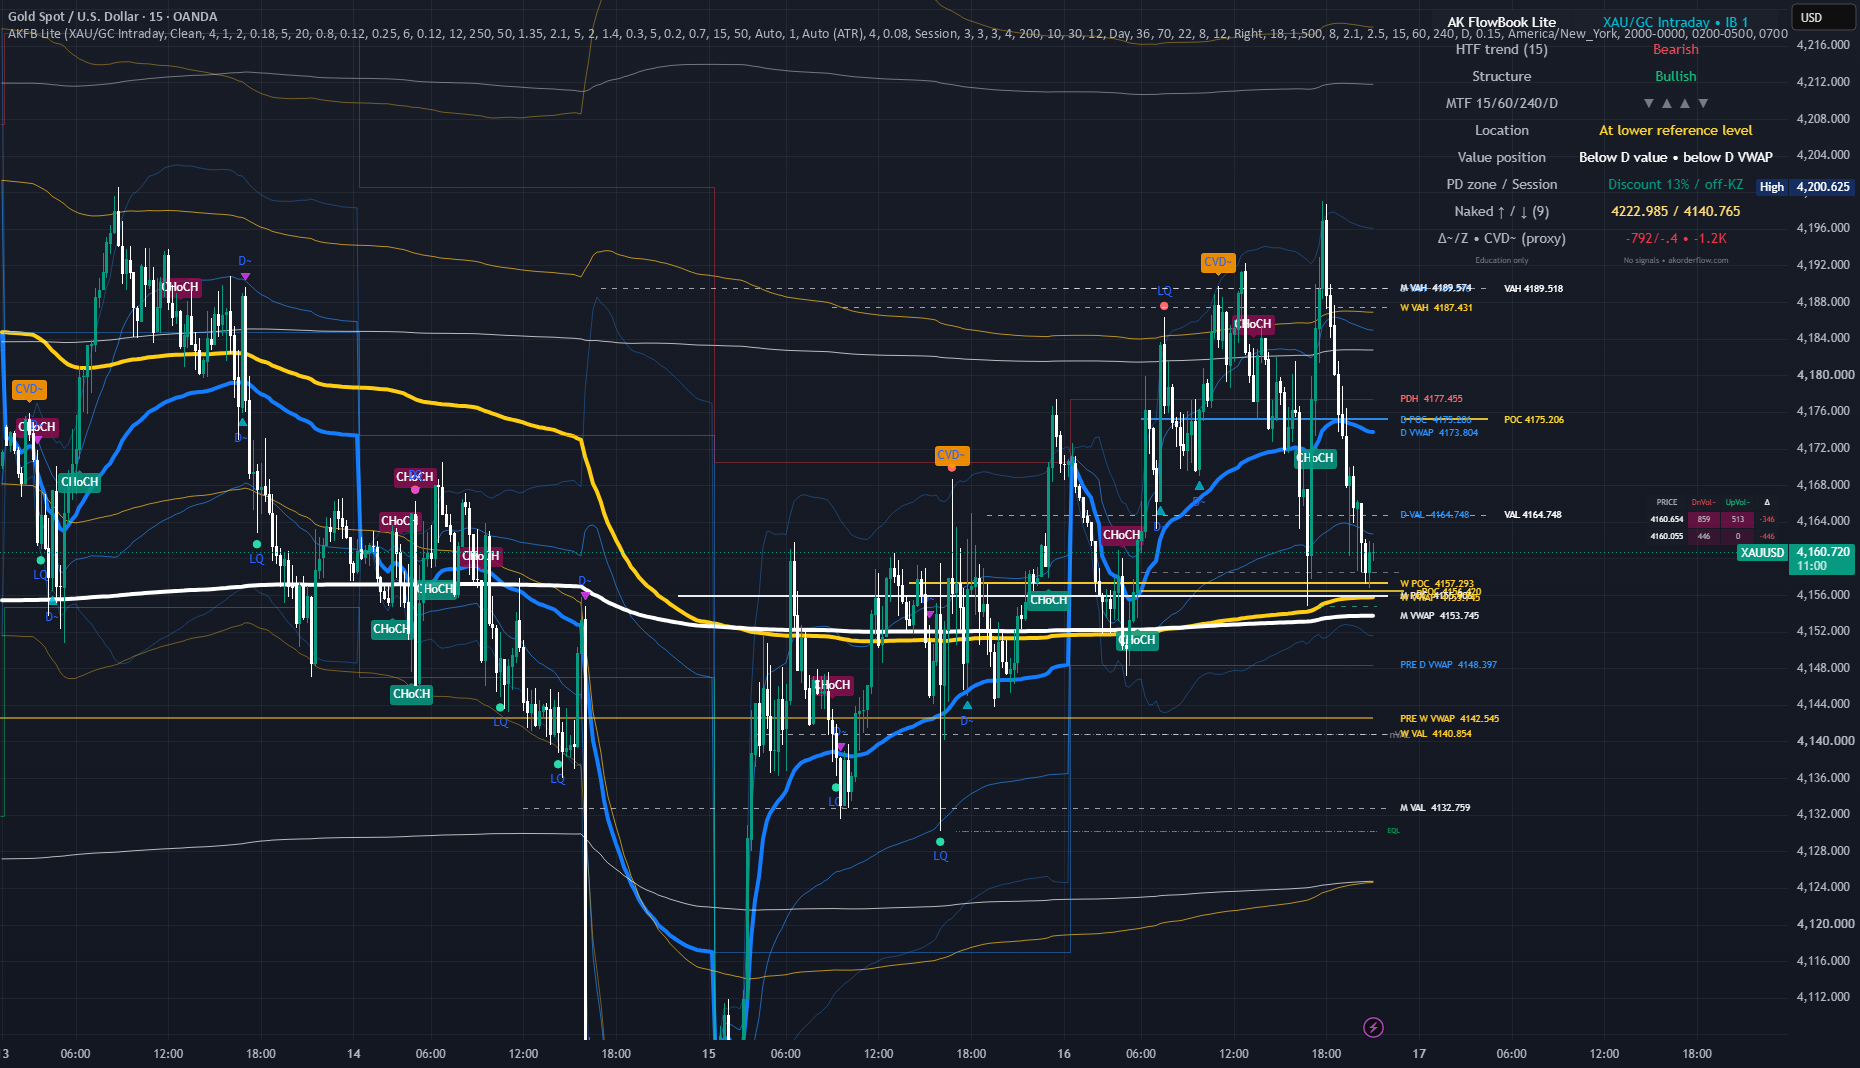This screenshot has height=1068, width=1860.
Task: Select 'At lower reference level' text
Action: click(1675, 130)
